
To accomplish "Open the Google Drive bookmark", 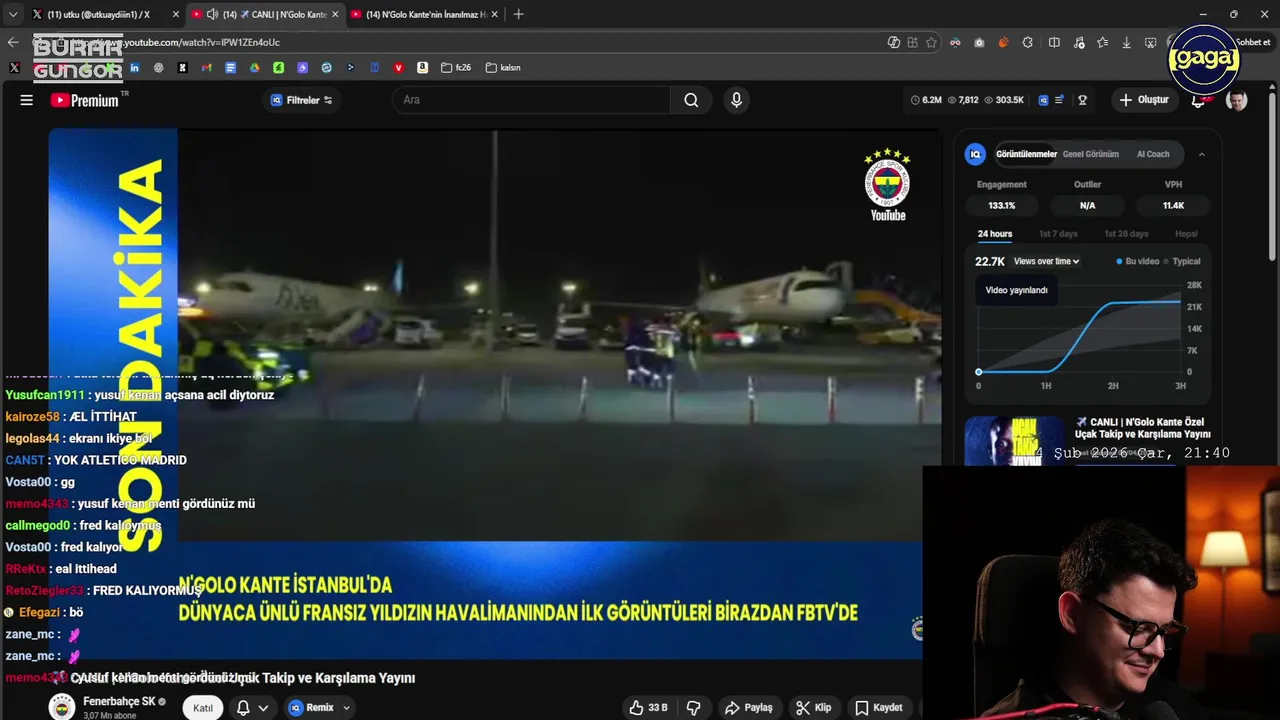I will pyautogui.click(x=254, y=68).
